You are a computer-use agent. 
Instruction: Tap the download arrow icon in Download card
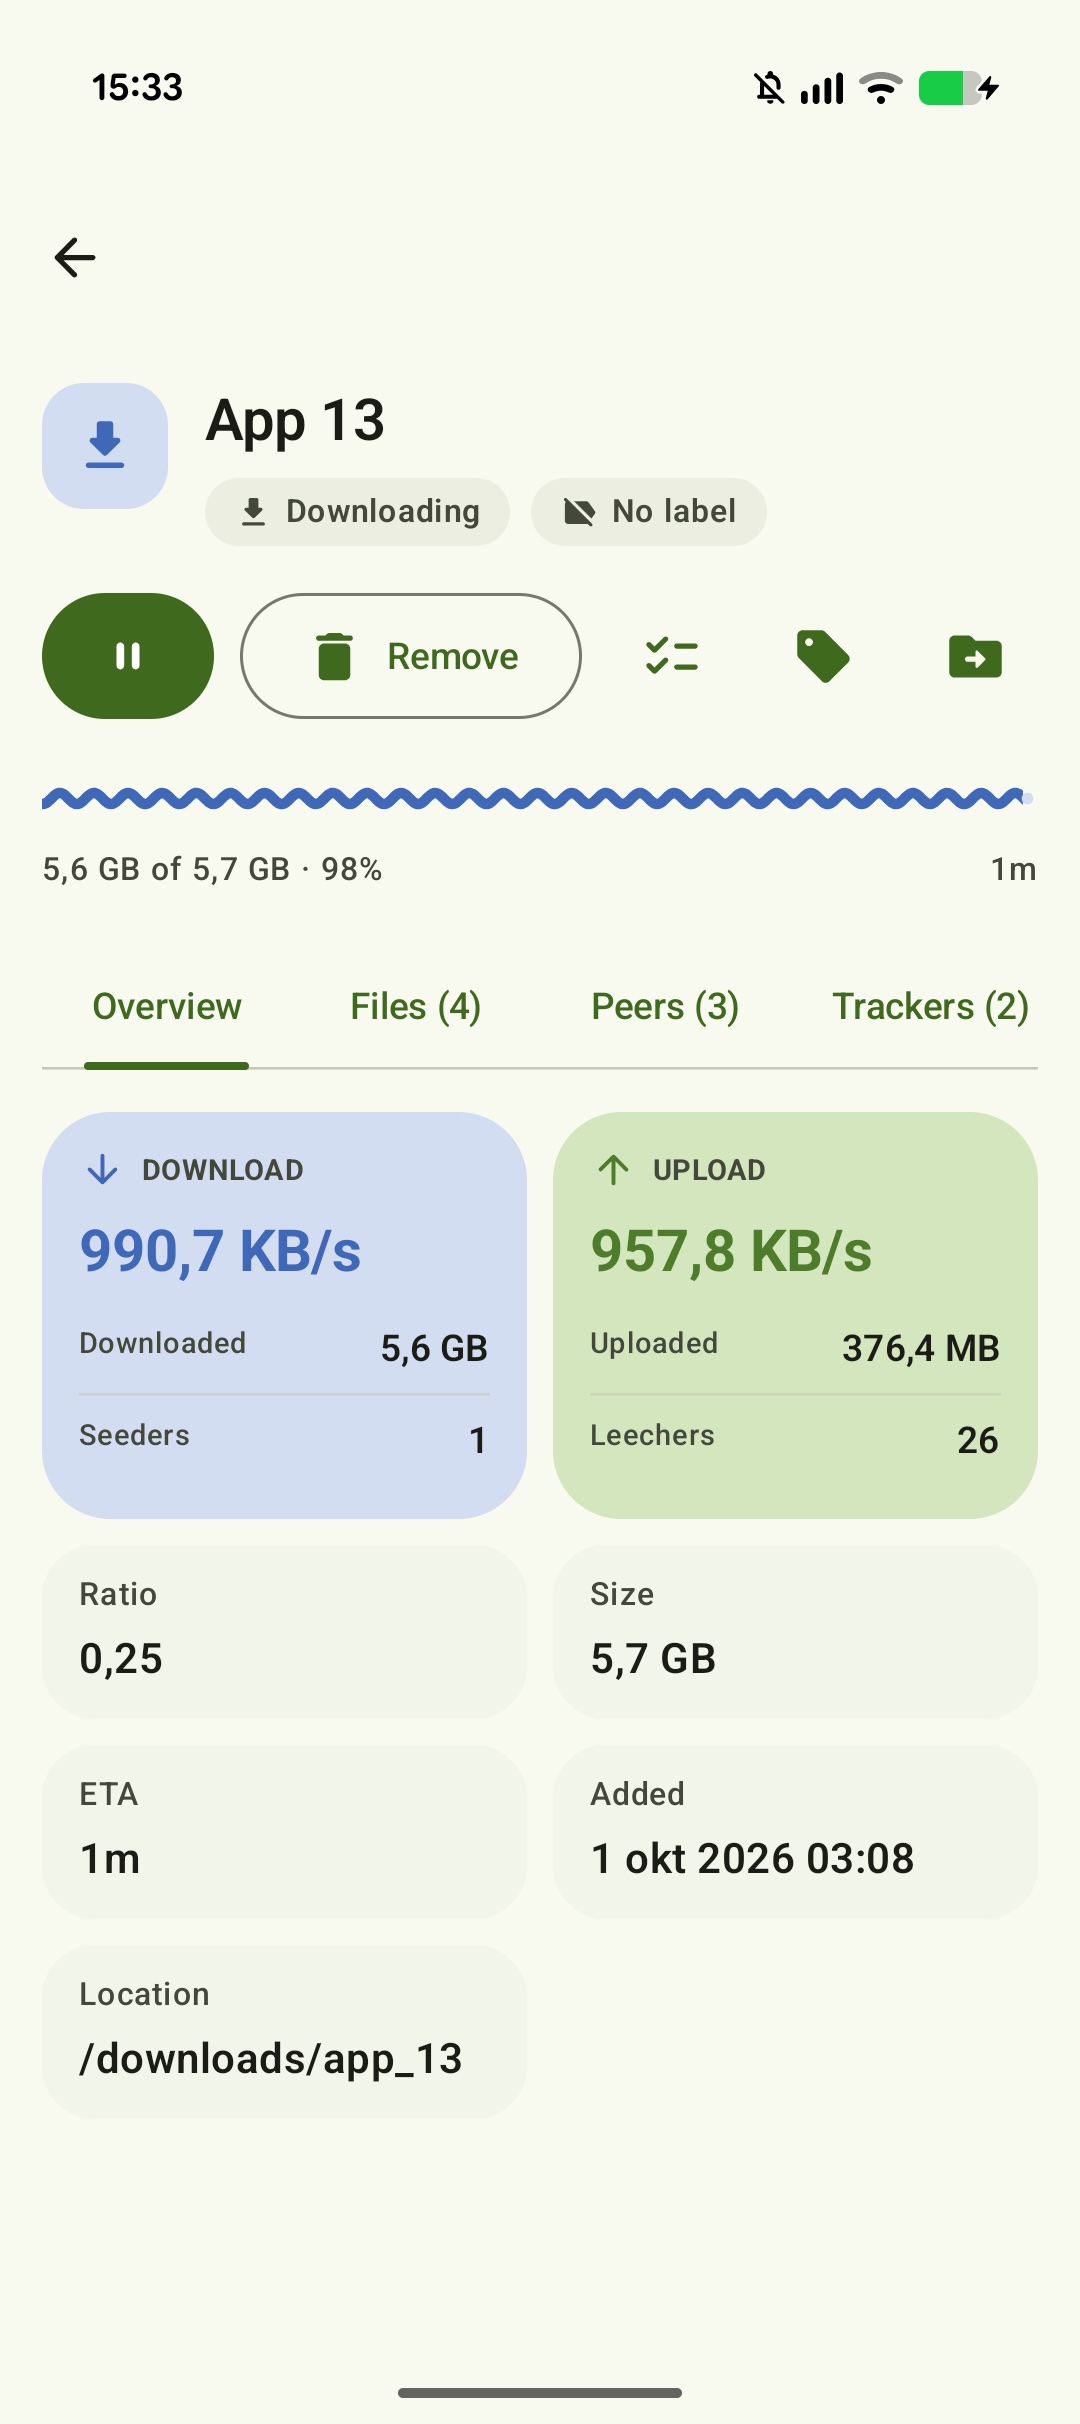pyautogui.click(x=102, y=1169)
